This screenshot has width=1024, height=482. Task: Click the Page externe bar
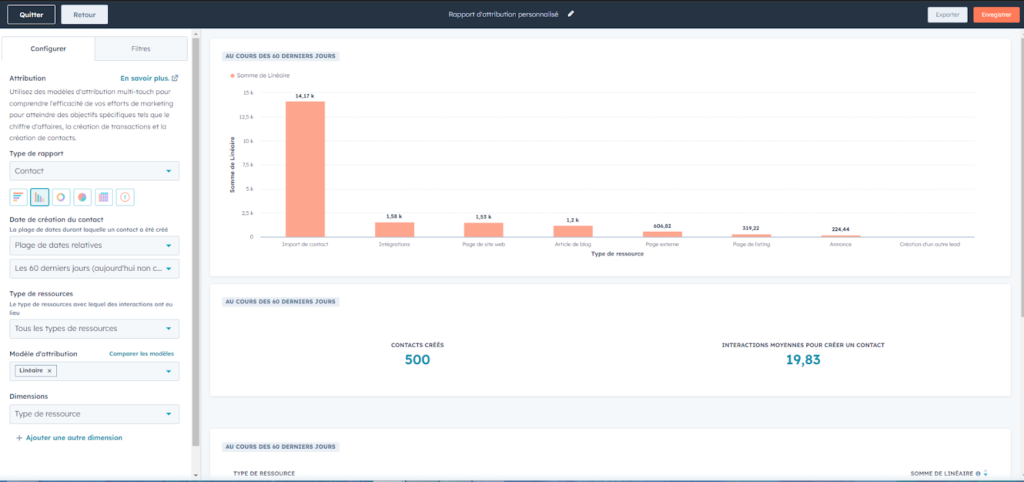point(662,234)
